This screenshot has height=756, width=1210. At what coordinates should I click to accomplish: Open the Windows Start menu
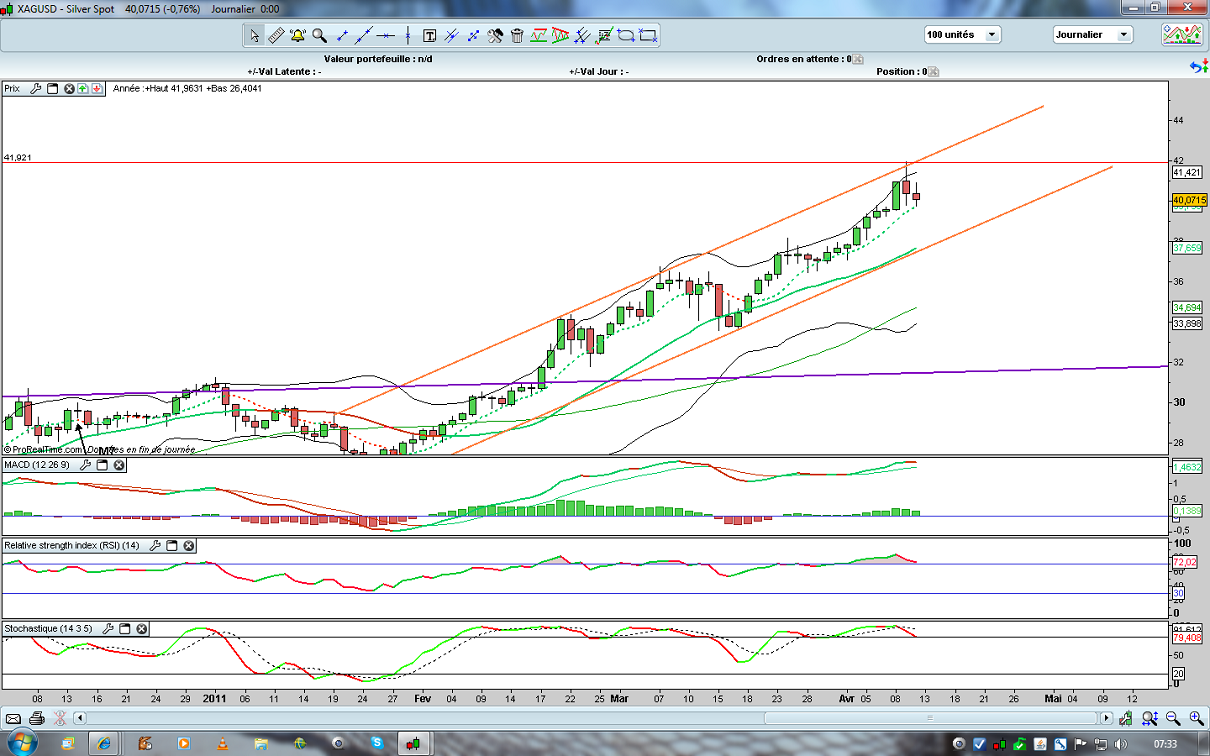(20, 743)
